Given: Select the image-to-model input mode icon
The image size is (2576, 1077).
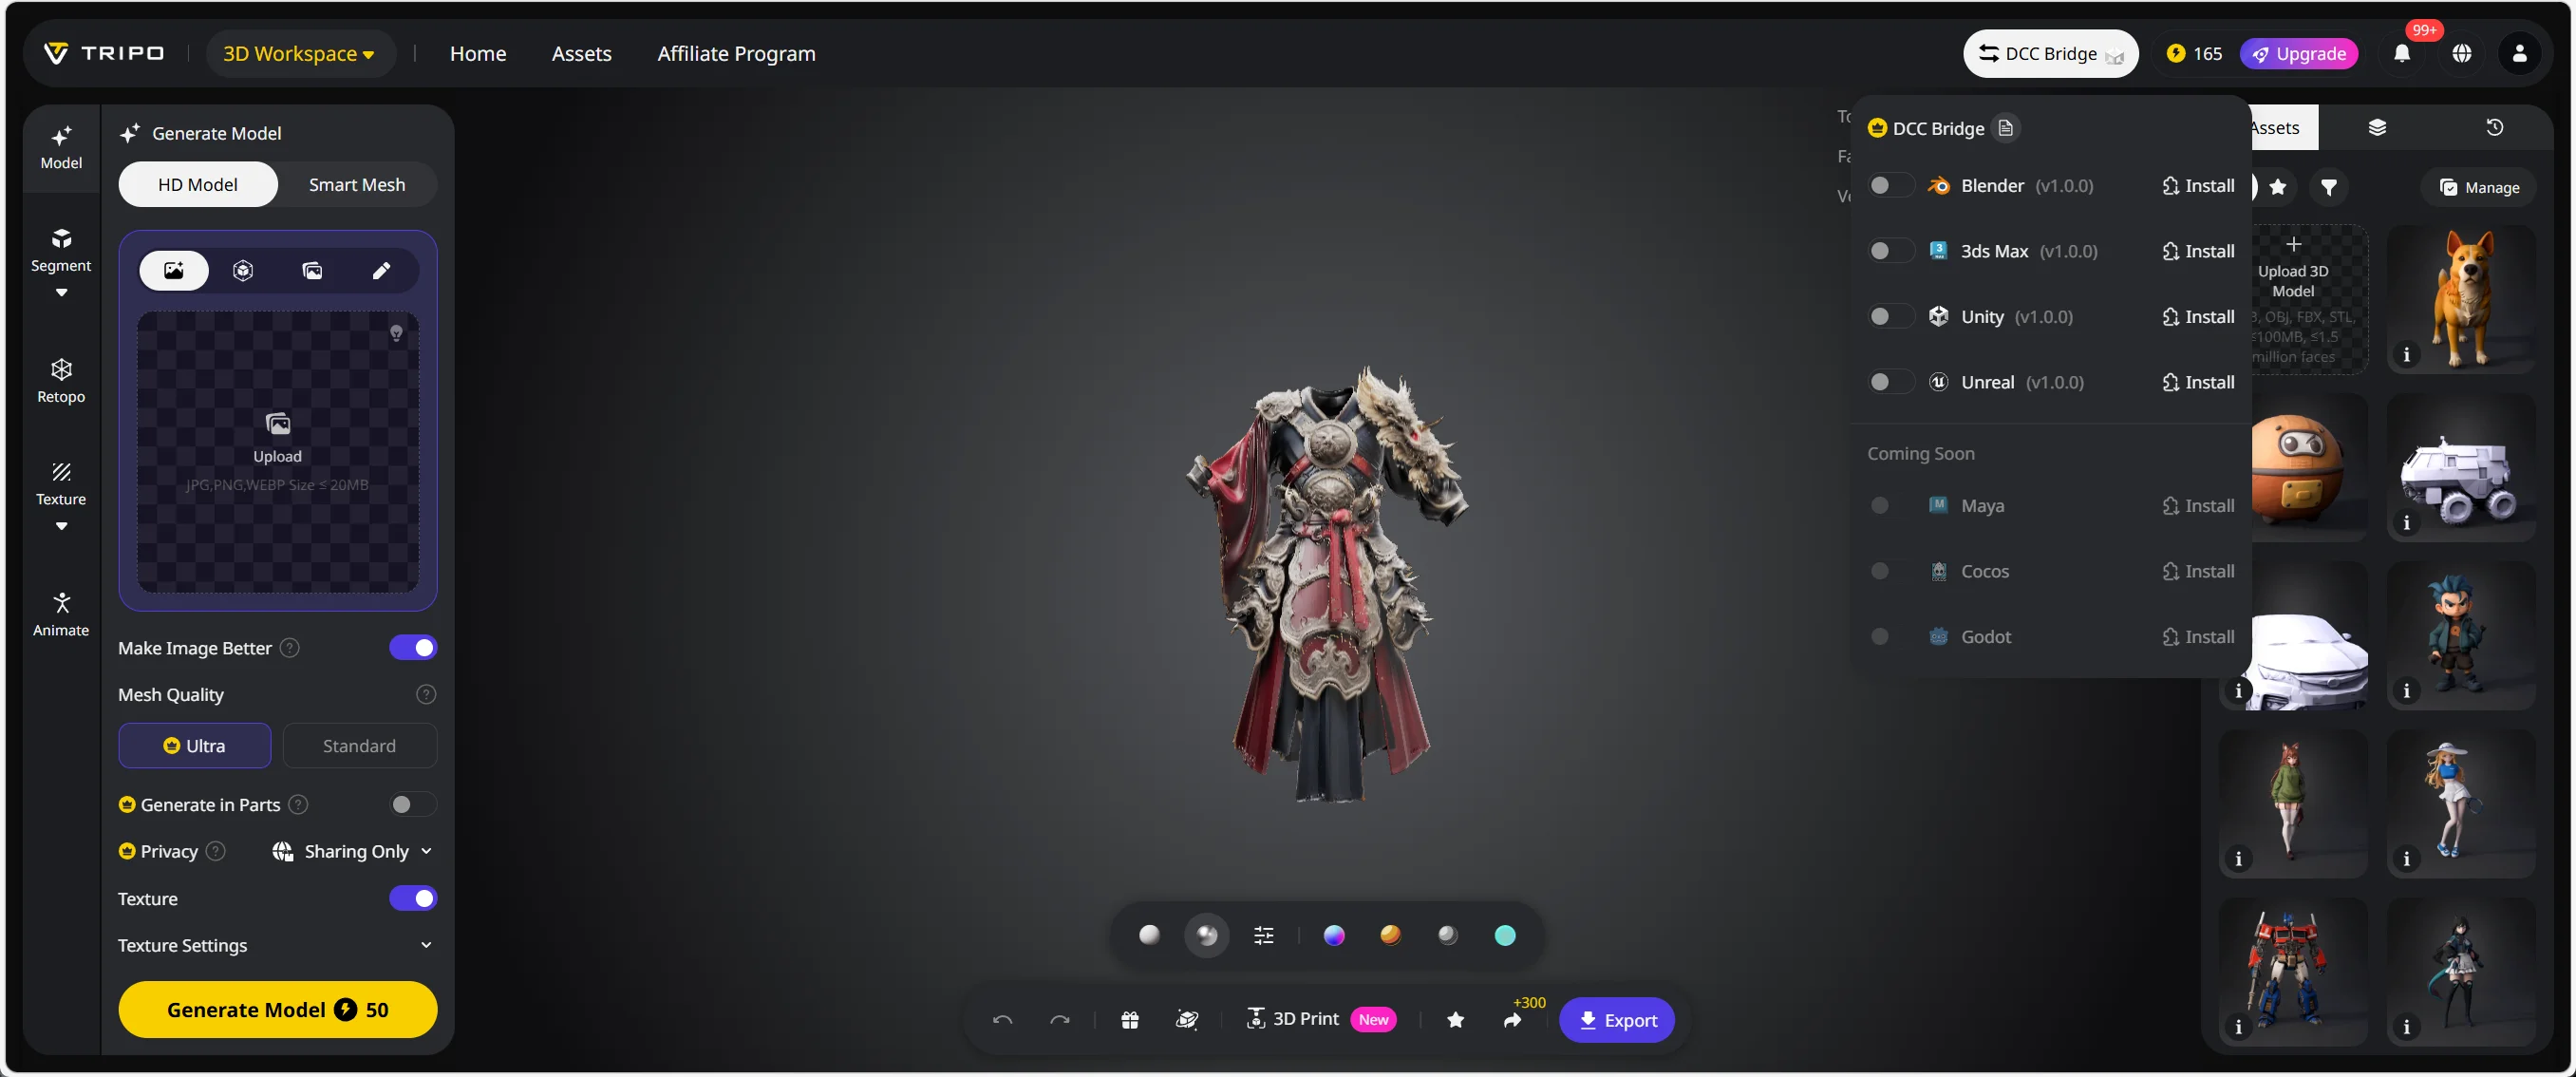Looking at the screenshot, I should pos(174,270).
